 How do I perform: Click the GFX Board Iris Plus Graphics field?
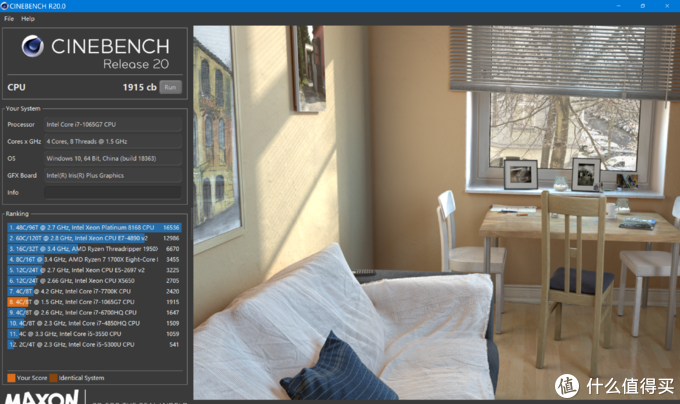tap(112, 175)
